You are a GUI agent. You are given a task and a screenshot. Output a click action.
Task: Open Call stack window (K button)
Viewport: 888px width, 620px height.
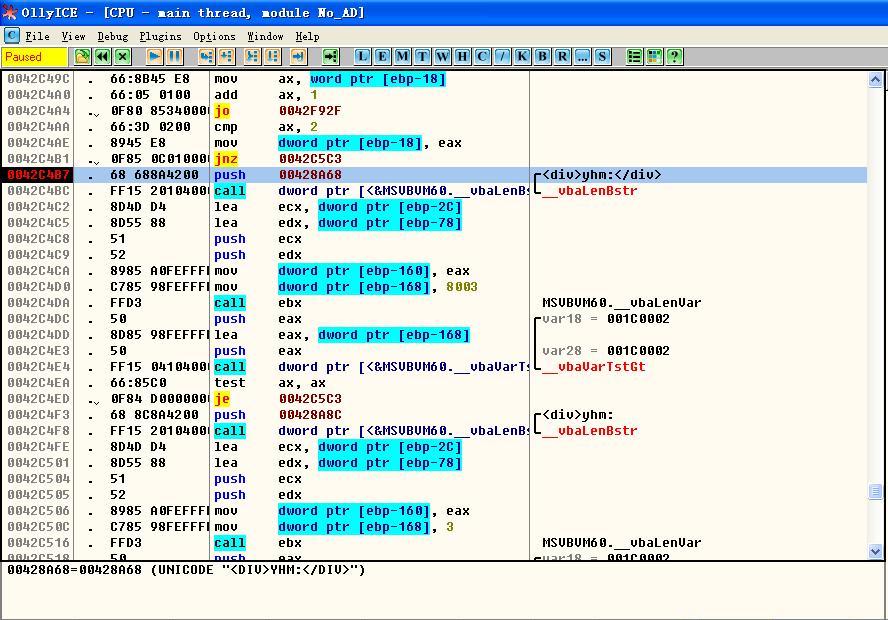click(522, 57)
